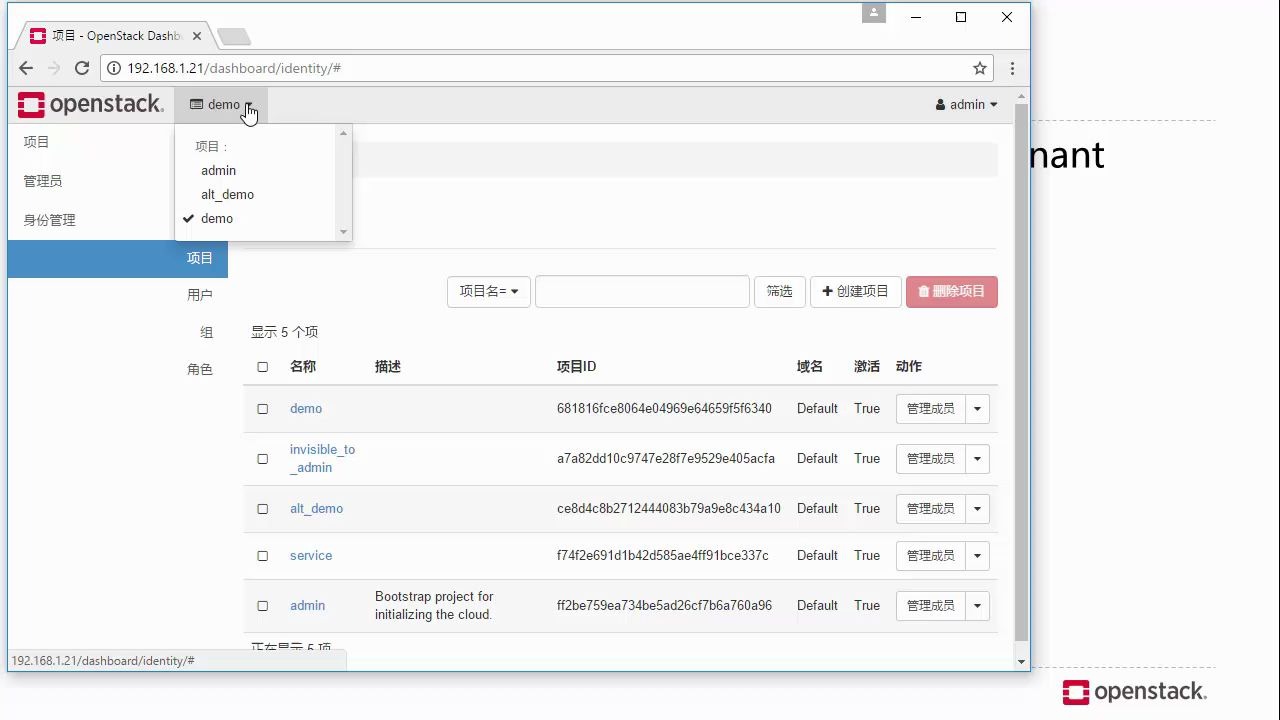Choose alt_demo project from dropdown list
This screenshot has width=1280, height=720.
pyautogui.click(x=227, y=194)
